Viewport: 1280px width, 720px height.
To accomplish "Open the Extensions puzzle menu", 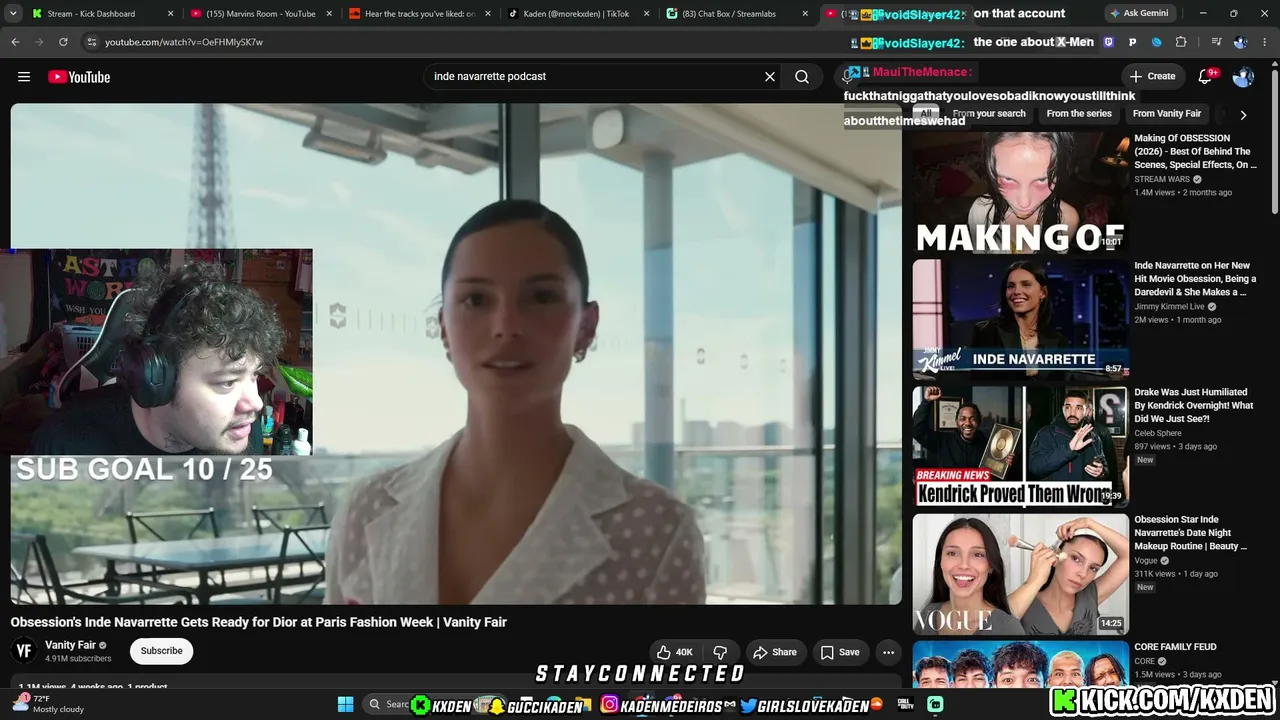I will 1181,42.
